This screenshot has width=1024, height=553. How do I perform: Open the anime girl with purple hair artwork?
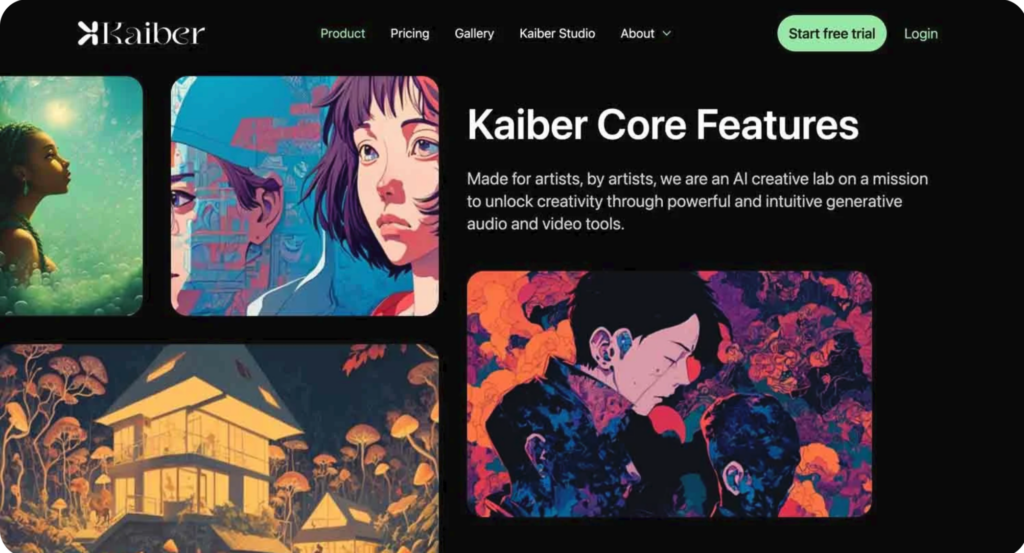tap(304, 196)
